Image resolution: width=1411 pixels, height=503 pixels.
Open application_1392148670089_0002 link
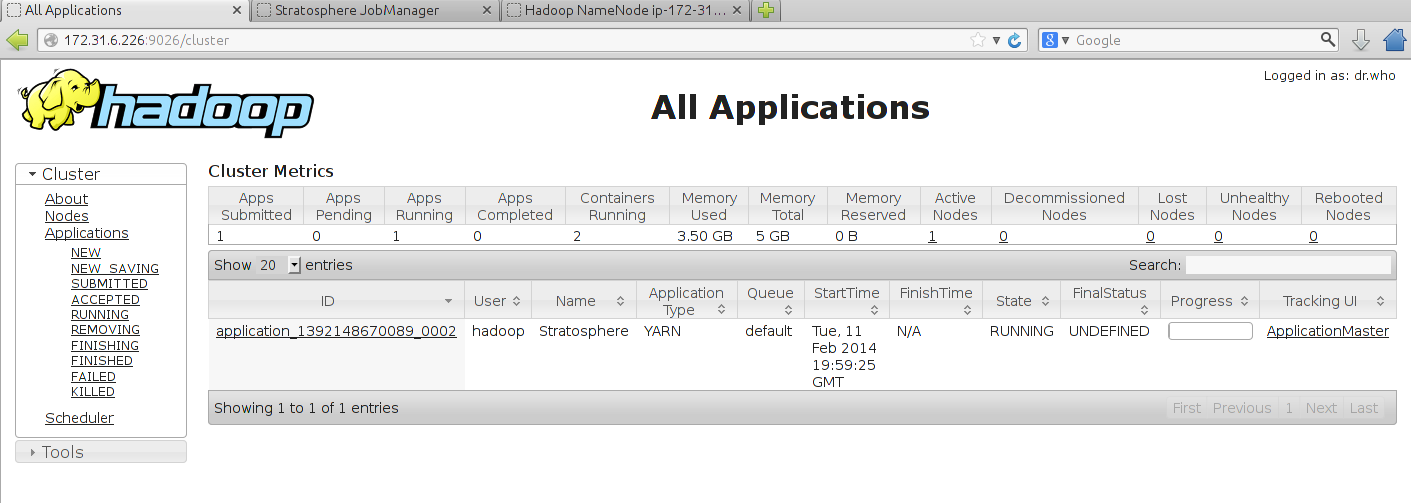336,331
